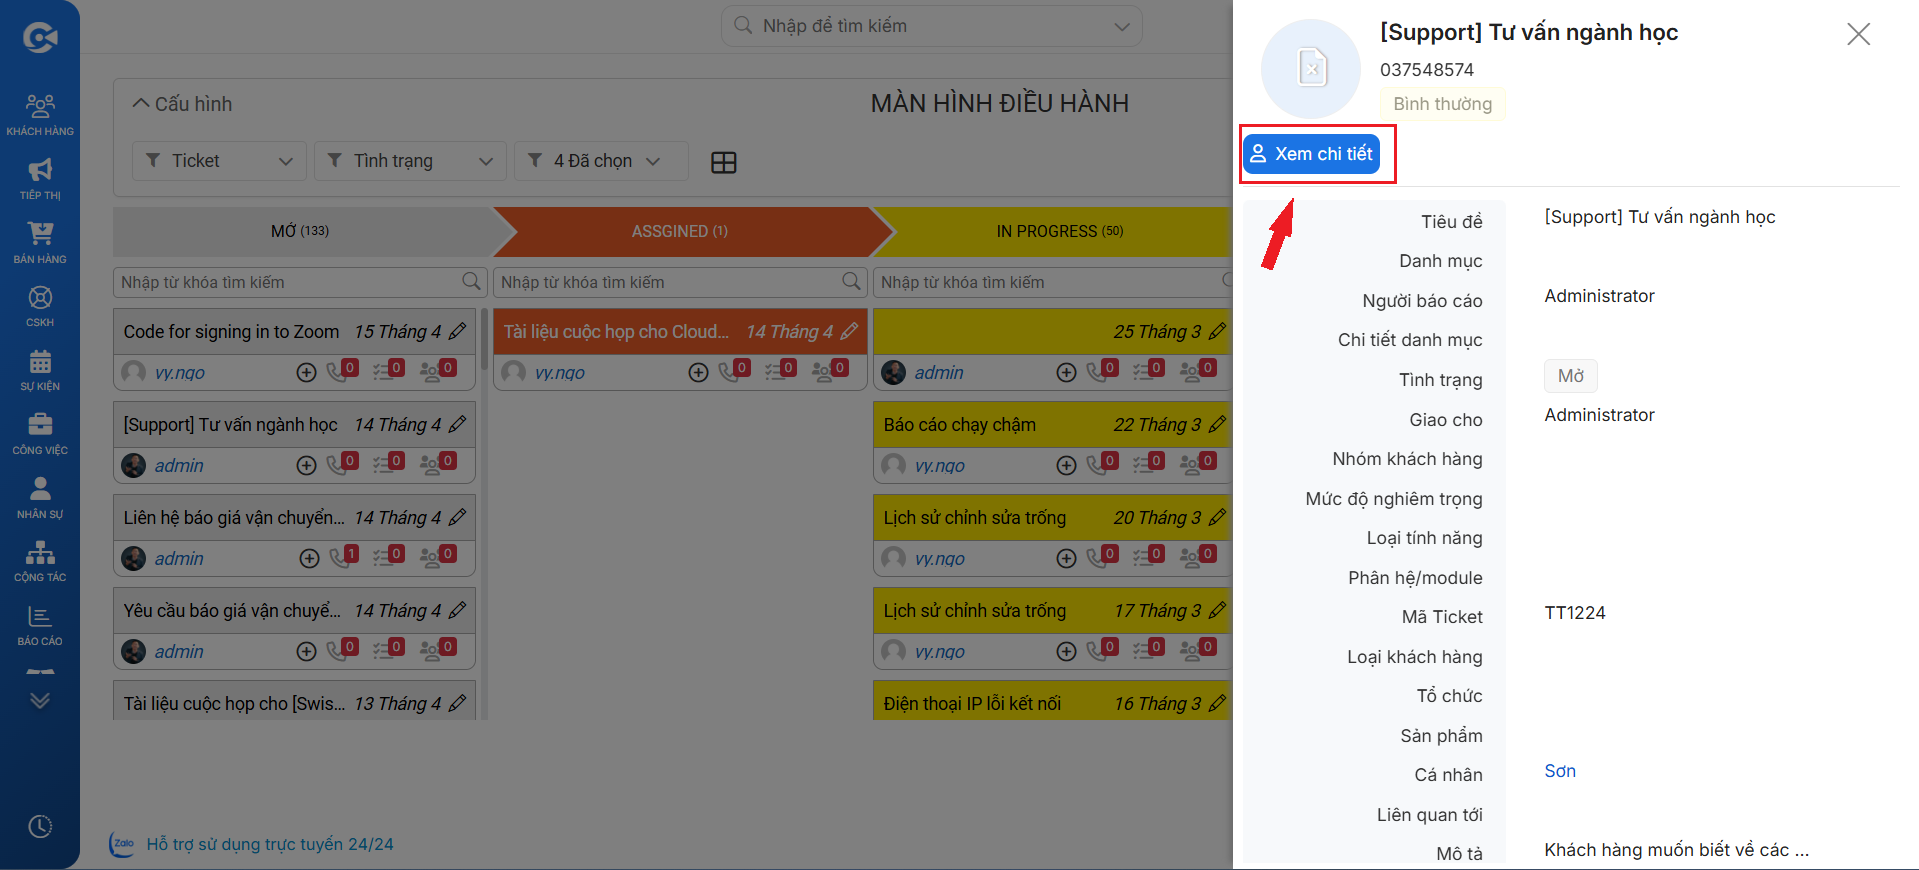Close the ticket detail panel
The height and width of the screenshot is (870, 1919).
1858,34
